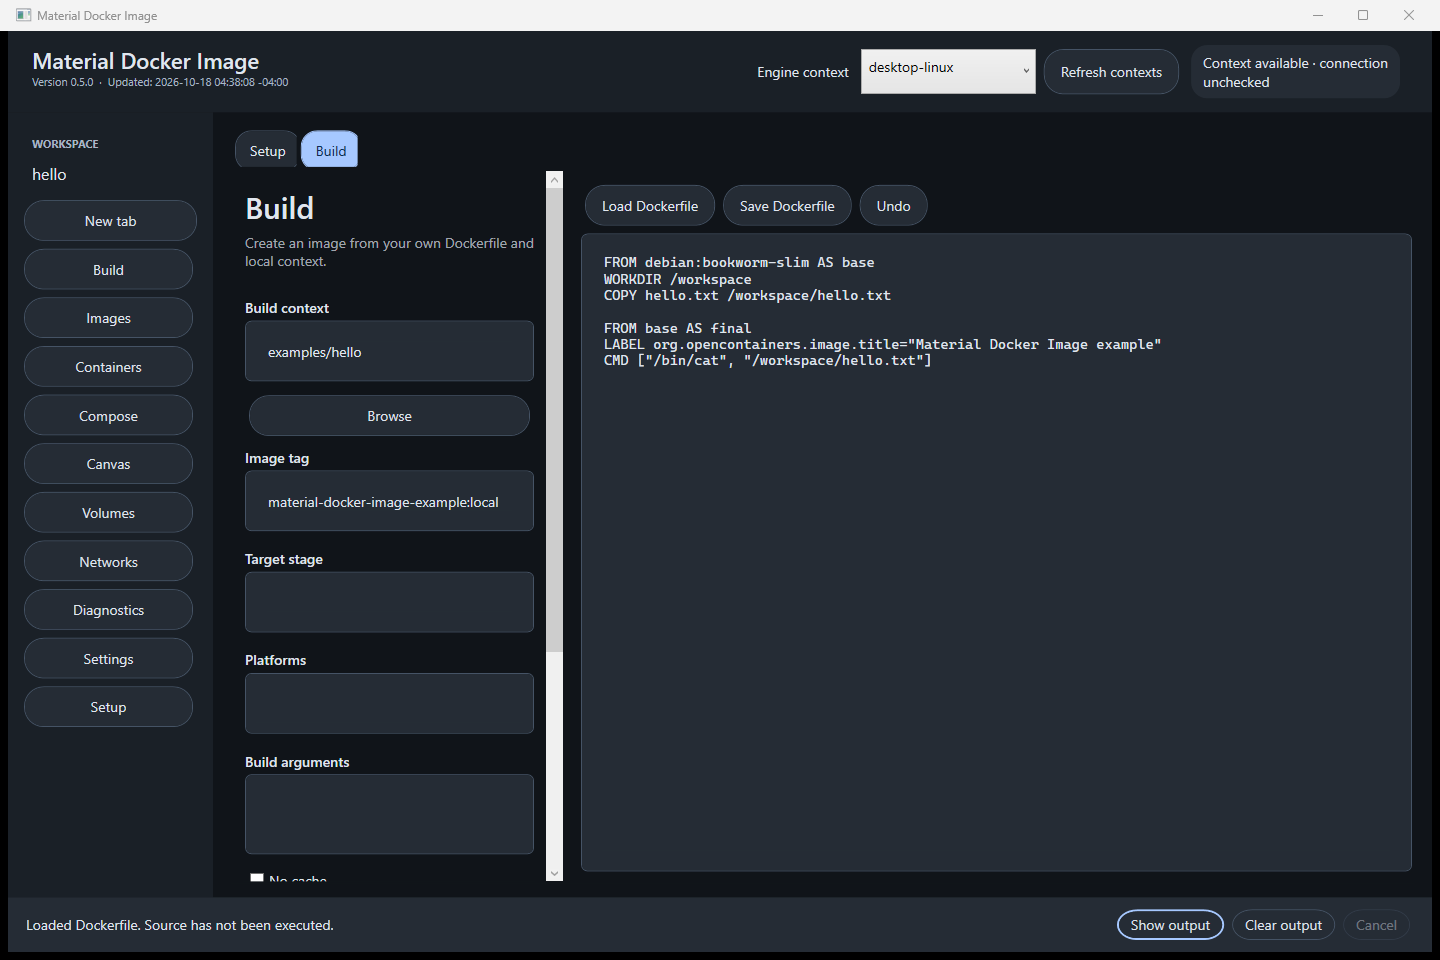
Task: Click Load Dockerfile
Action: click(x=650, y=206)
